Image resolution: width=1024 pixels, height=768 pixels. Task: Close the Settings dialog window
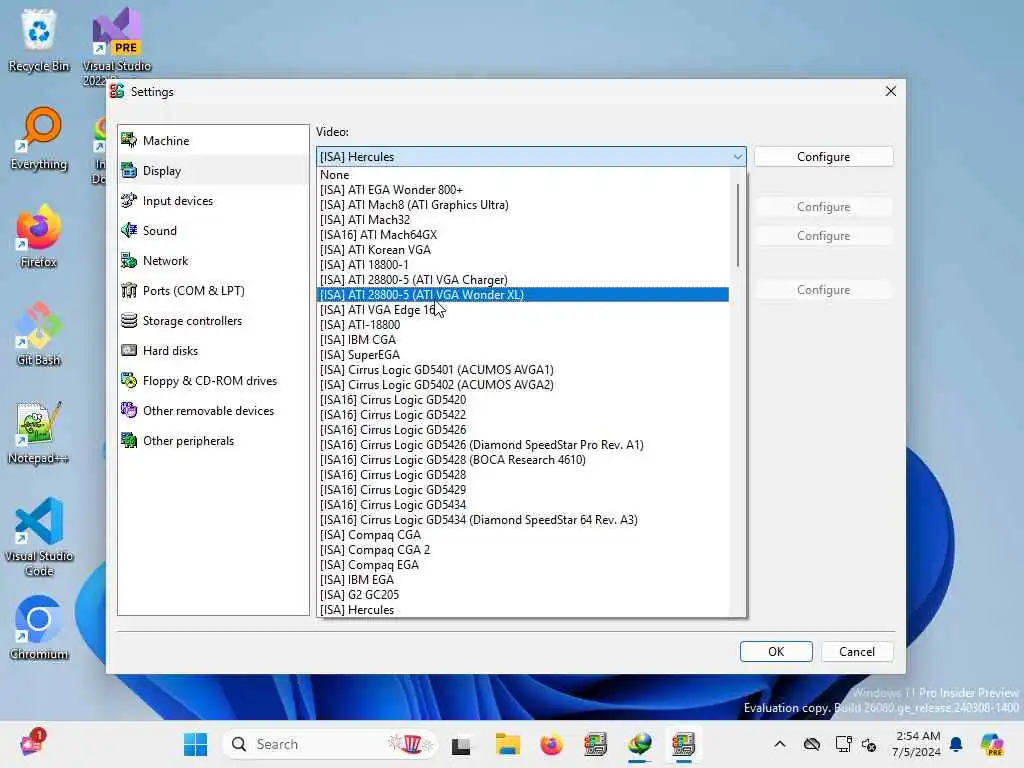pos(890,91)
